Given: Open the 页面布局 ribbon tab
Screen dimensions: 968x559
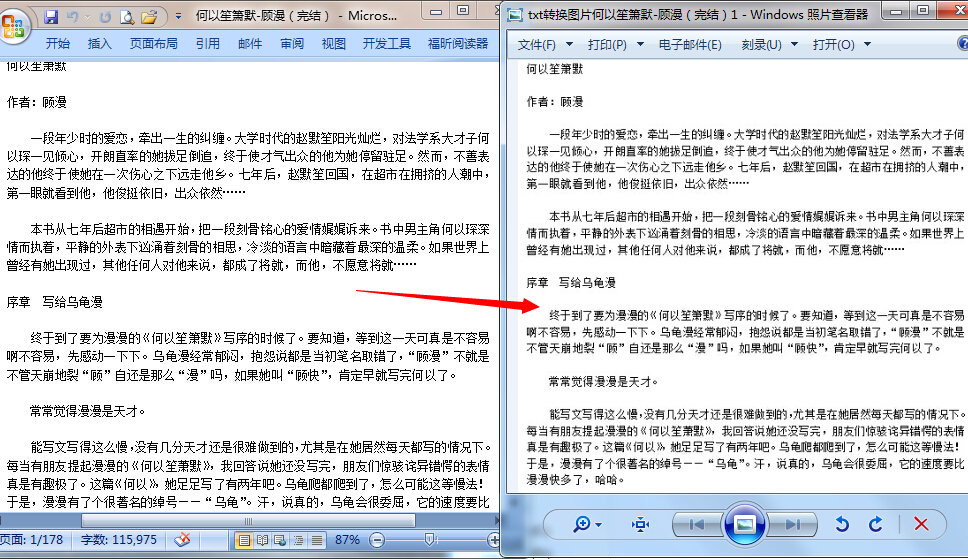Looking at the screenshot, I should point(154,43).
